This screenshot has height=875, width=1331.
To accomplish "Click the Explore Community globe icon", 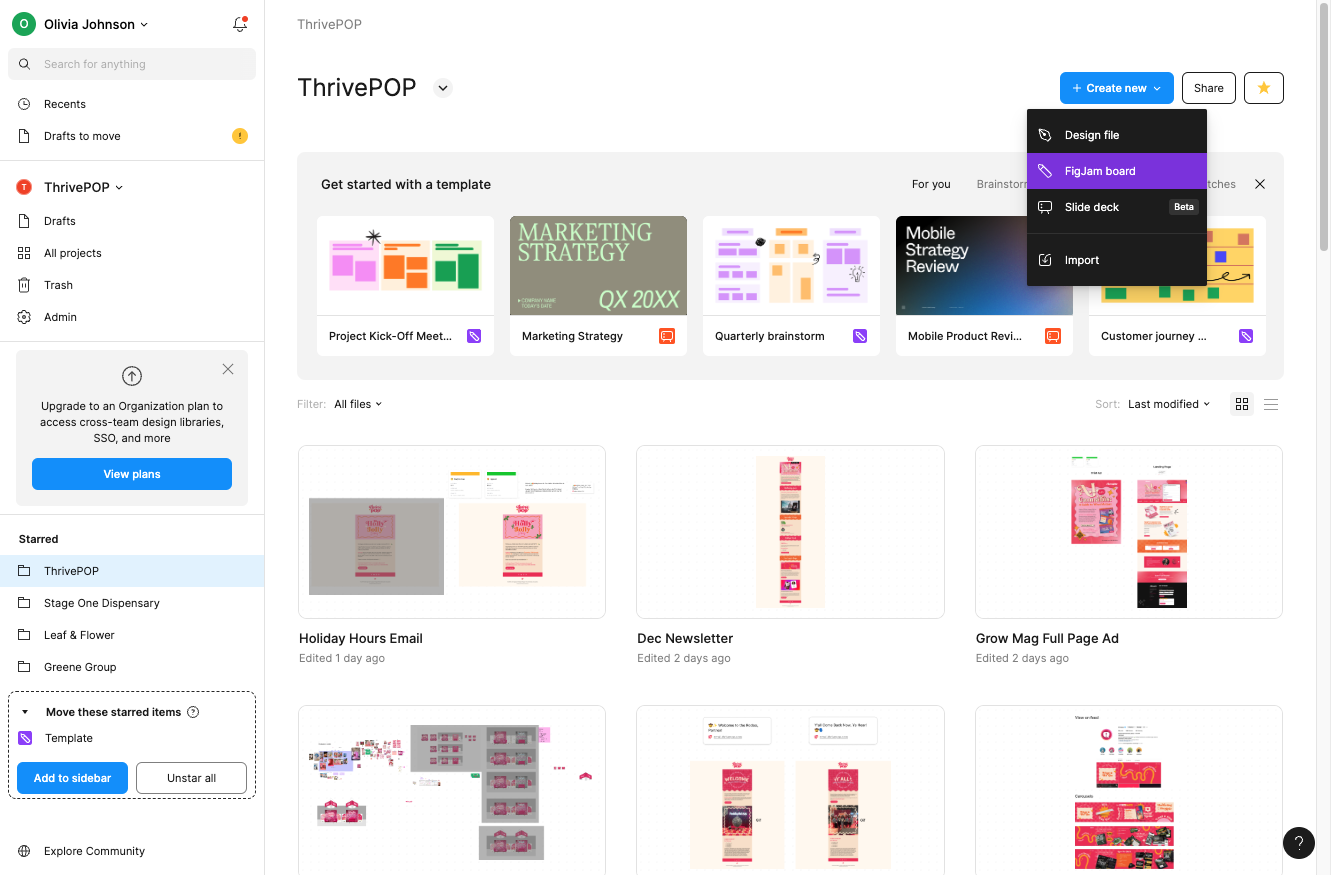I will pyautogui.click(x=24, y=851).
